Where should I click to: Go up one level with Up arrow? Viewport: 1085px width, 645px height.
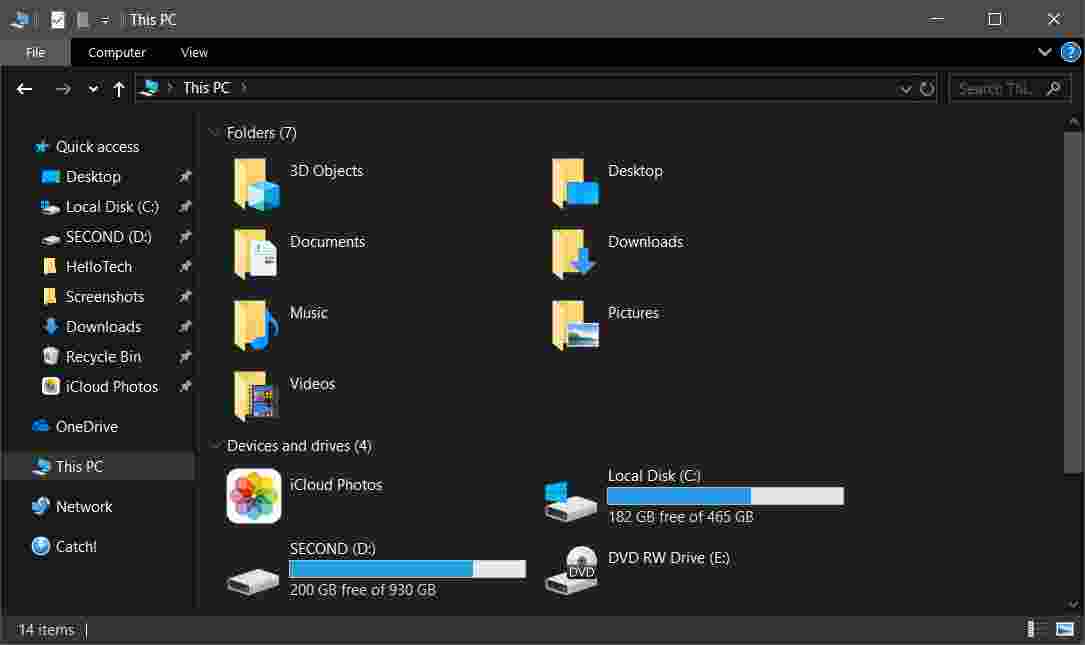(x=118, y=89)
